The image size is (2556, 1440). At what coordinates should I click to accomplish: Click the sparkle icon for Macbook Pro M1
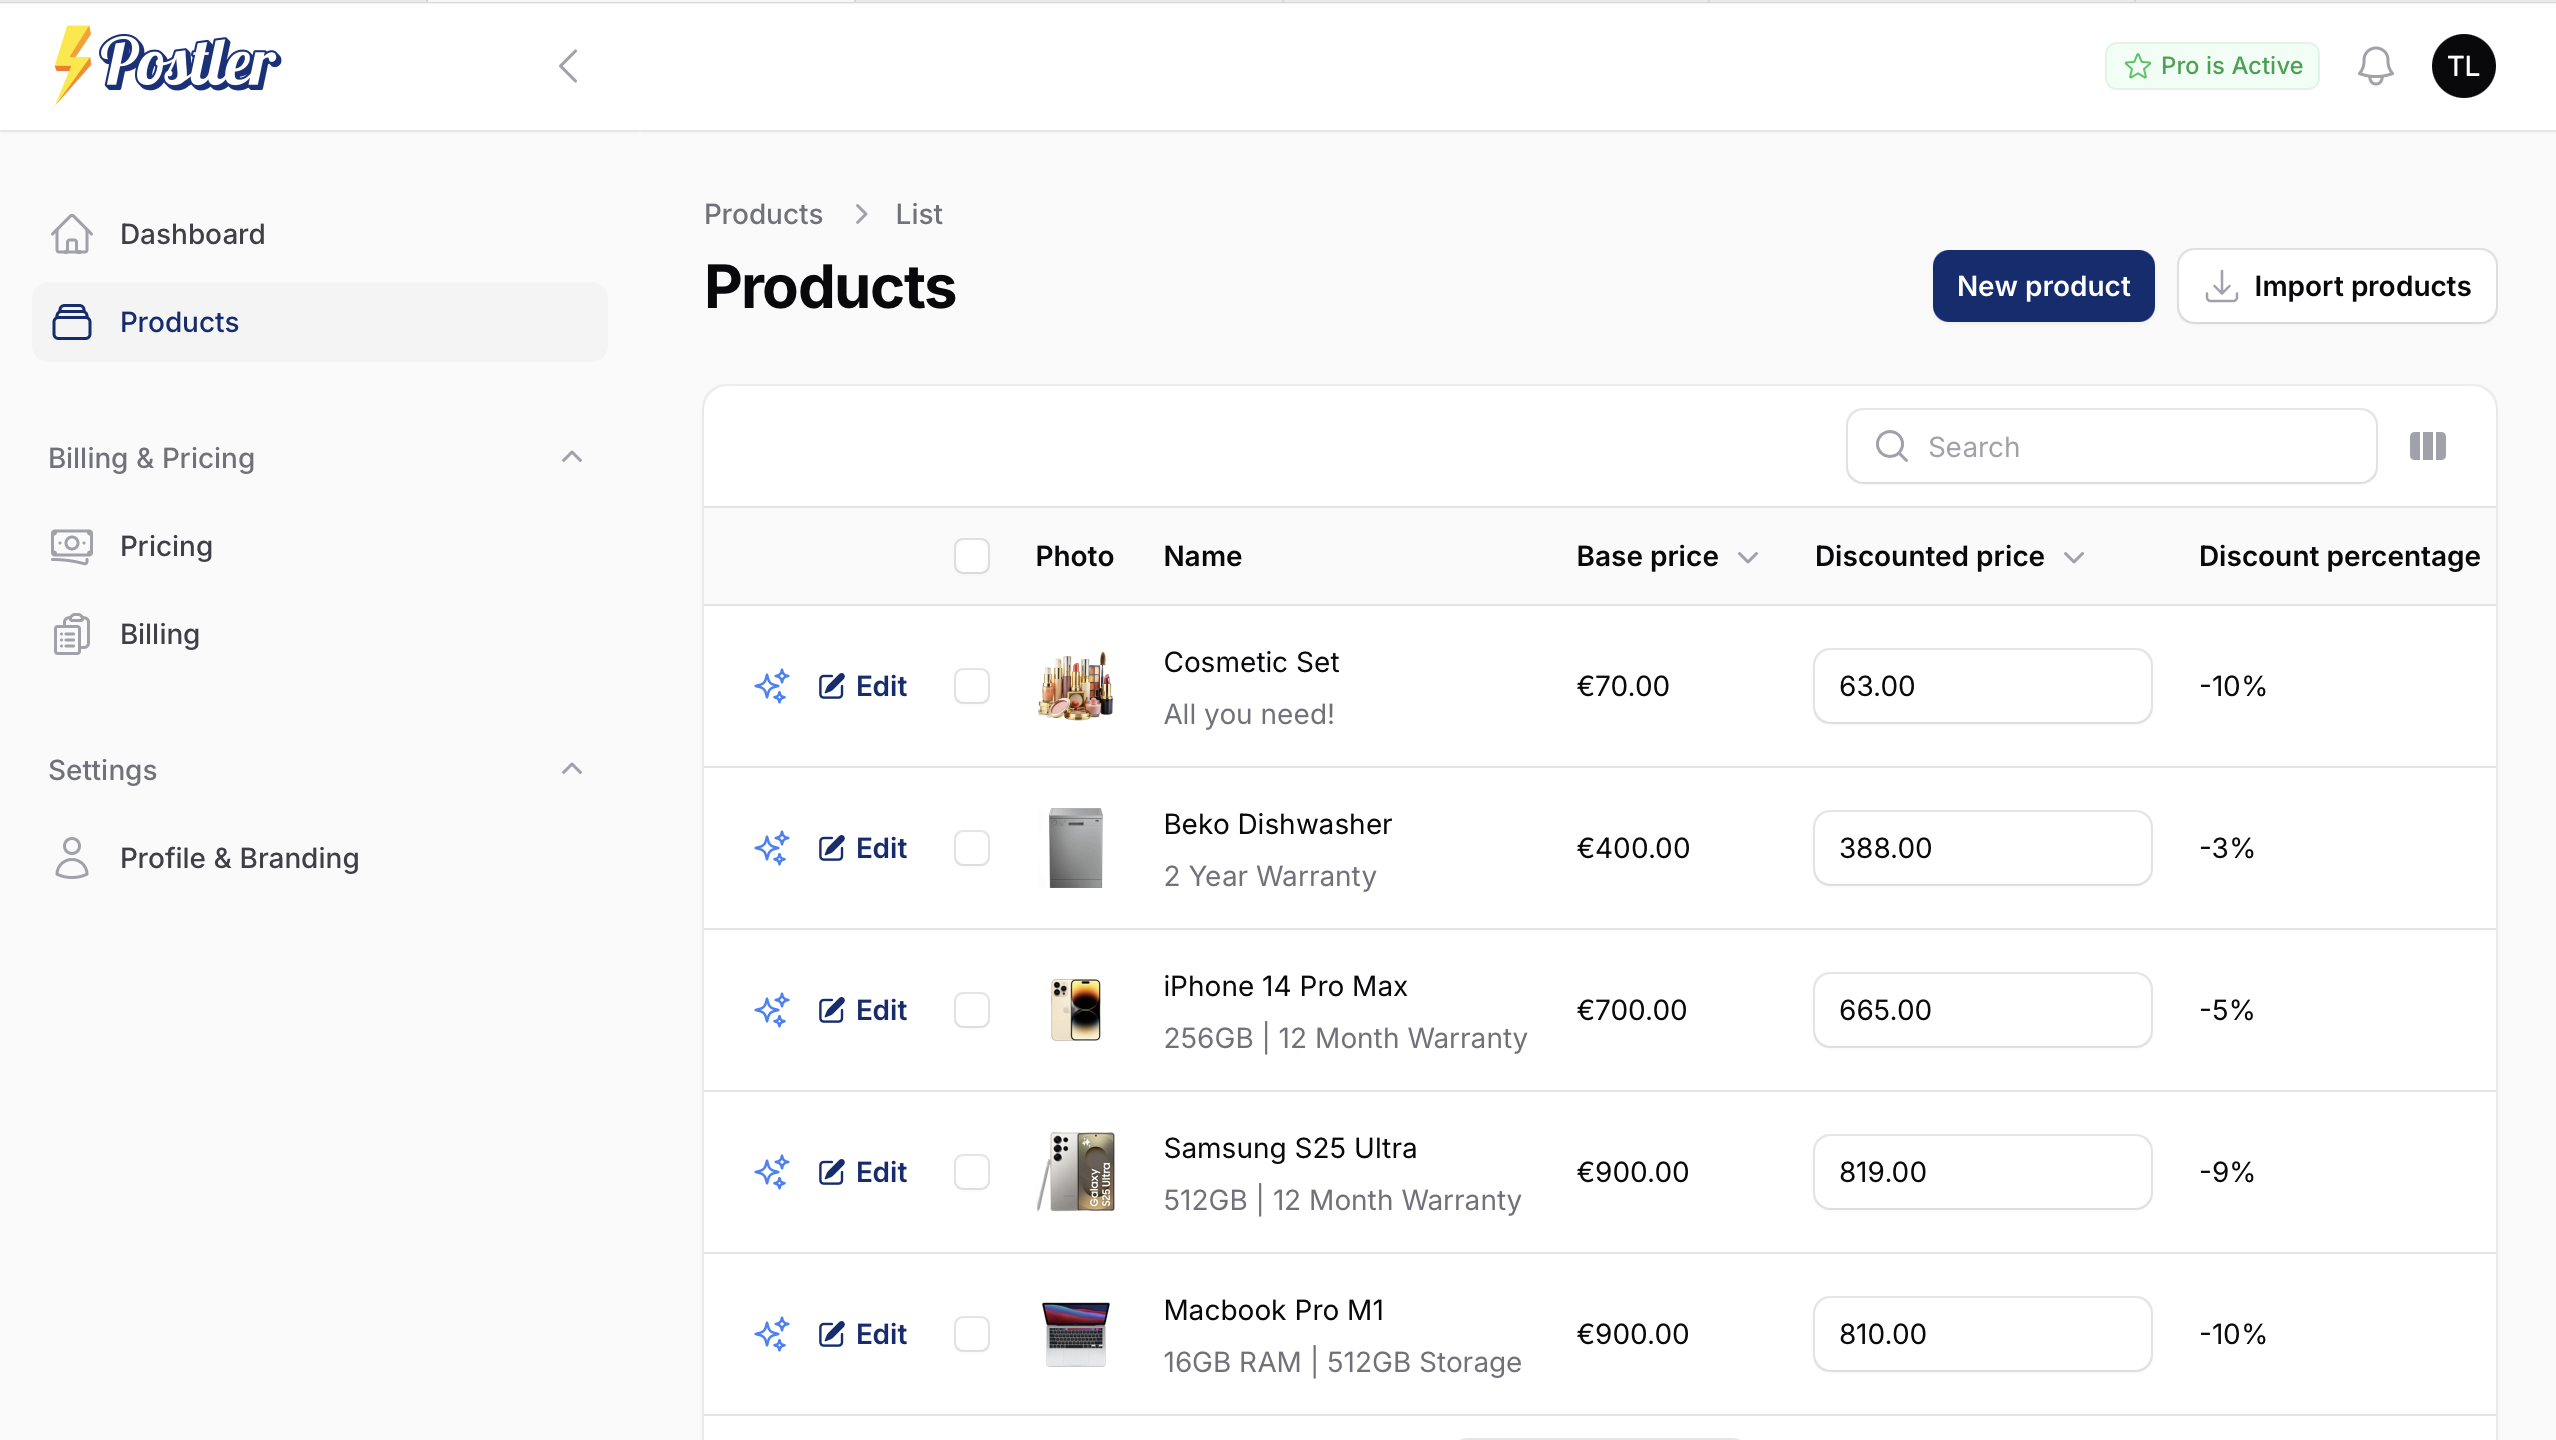(771, 1334)
